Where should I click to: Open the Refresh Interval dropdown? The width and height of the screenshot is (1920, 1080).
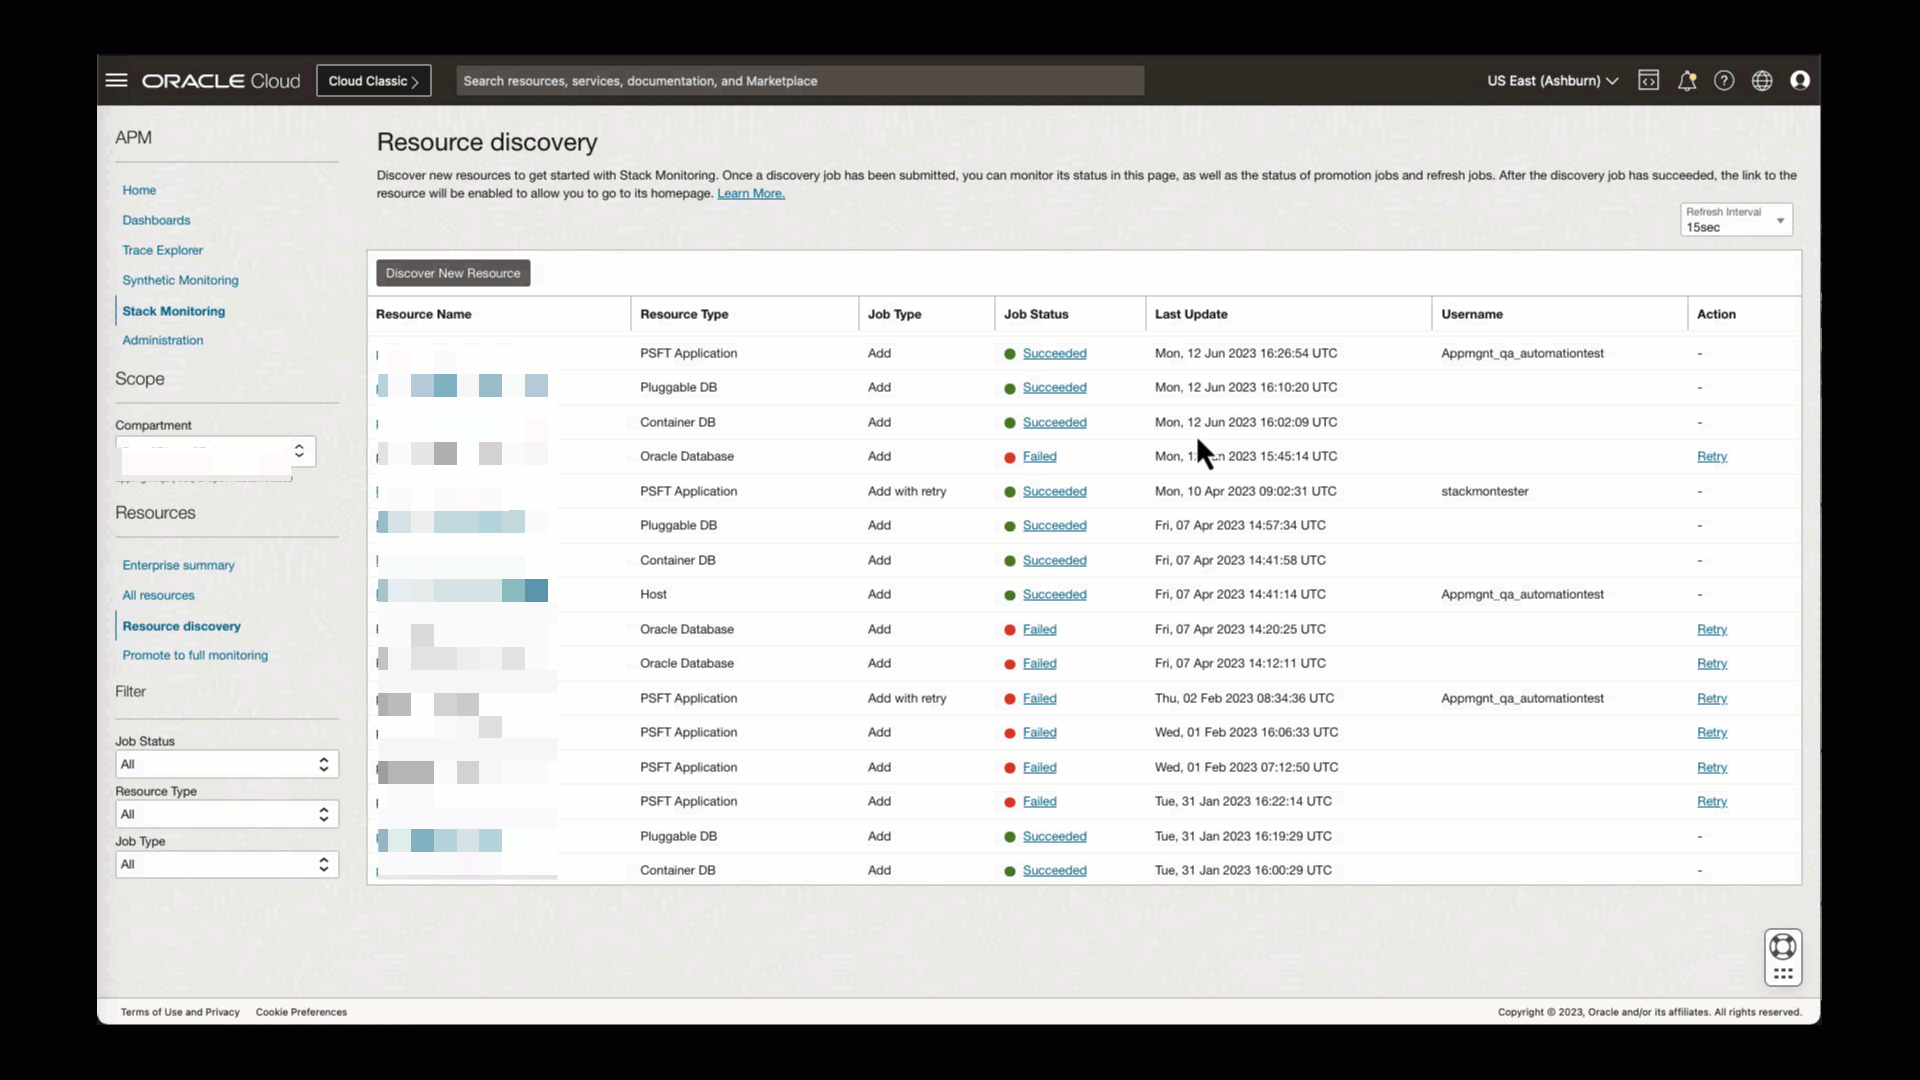click(1736, 219)
